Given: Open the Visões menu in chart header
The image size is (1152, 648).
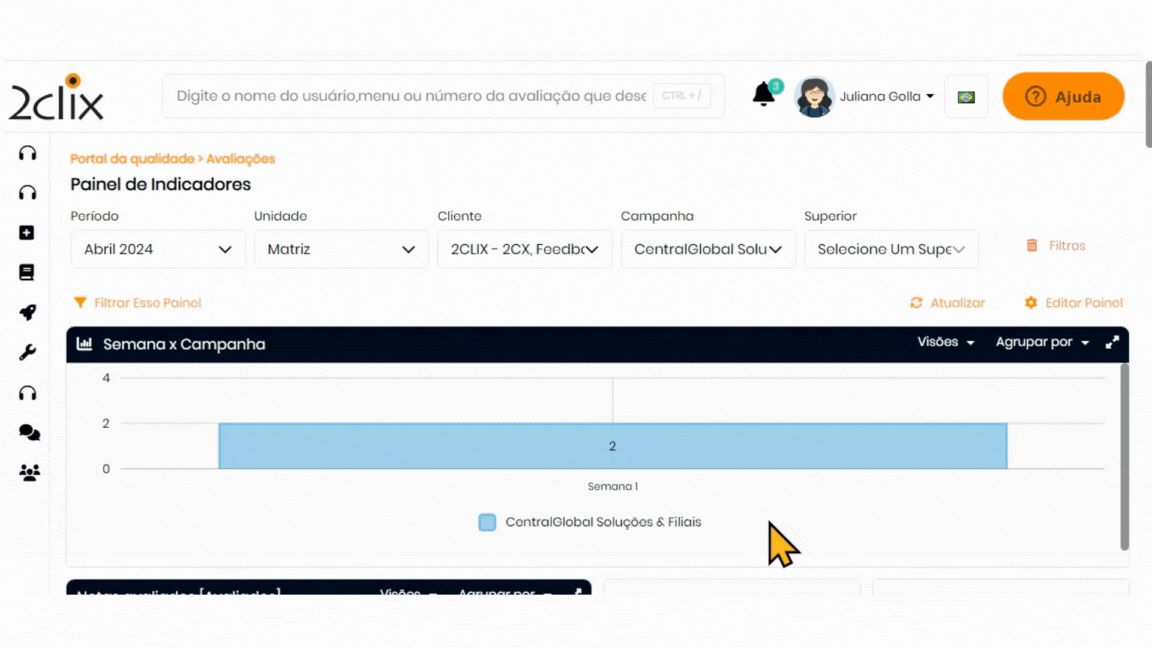Looking at the screenshot, I should coord(946,343).
